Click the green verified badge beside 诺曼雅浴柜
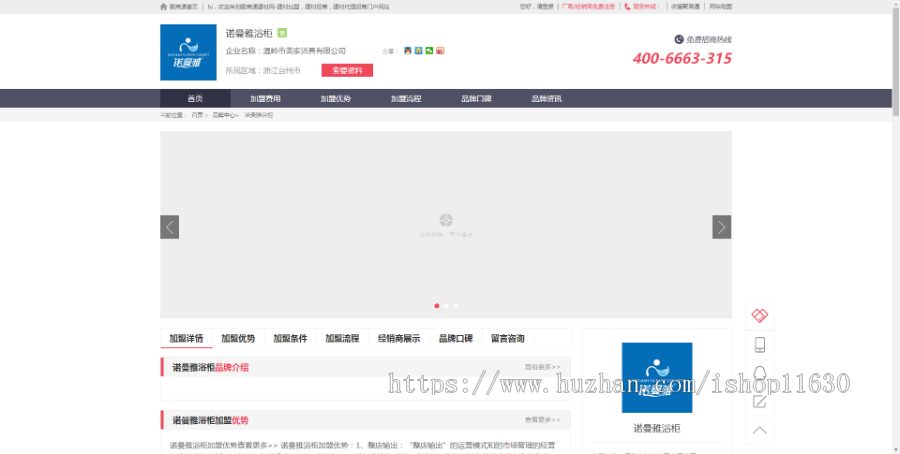The image size is (900, 454). click(x=282, y=33)
